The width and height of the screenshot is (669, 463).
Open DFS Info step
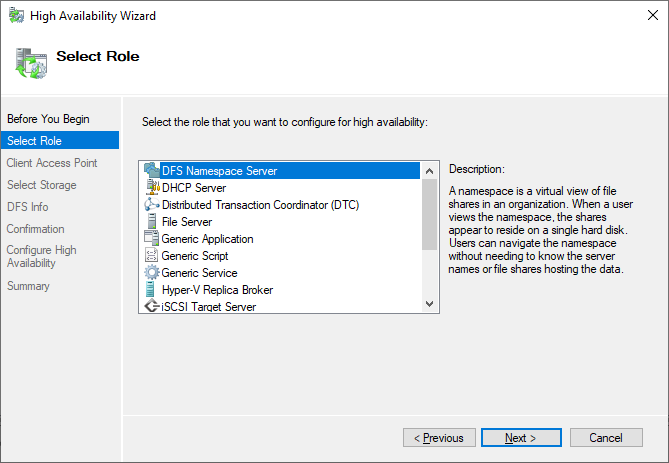tap(27, 207)
